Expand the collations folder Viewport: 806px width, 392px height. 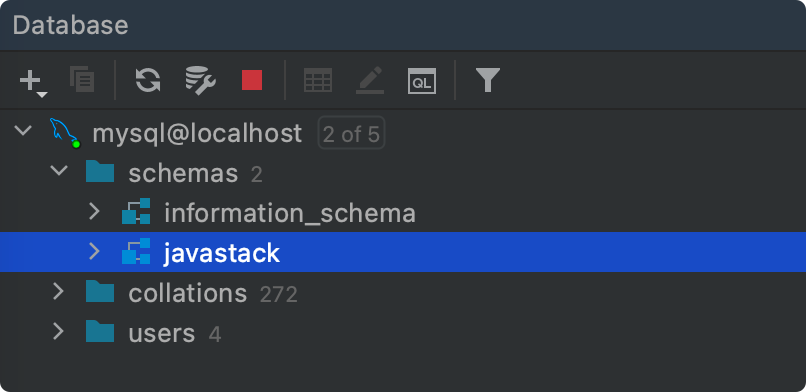coord(58,291)
